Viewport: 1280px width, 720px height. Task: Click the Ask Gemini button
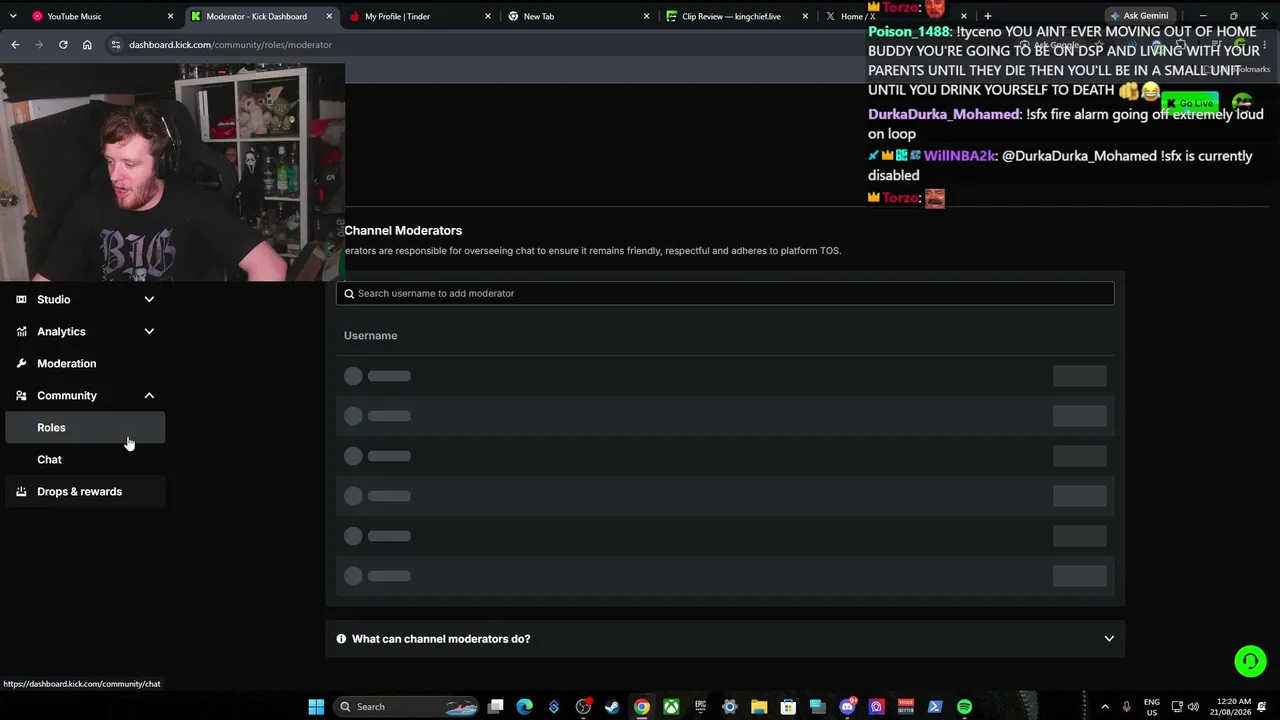point(1138,16)
